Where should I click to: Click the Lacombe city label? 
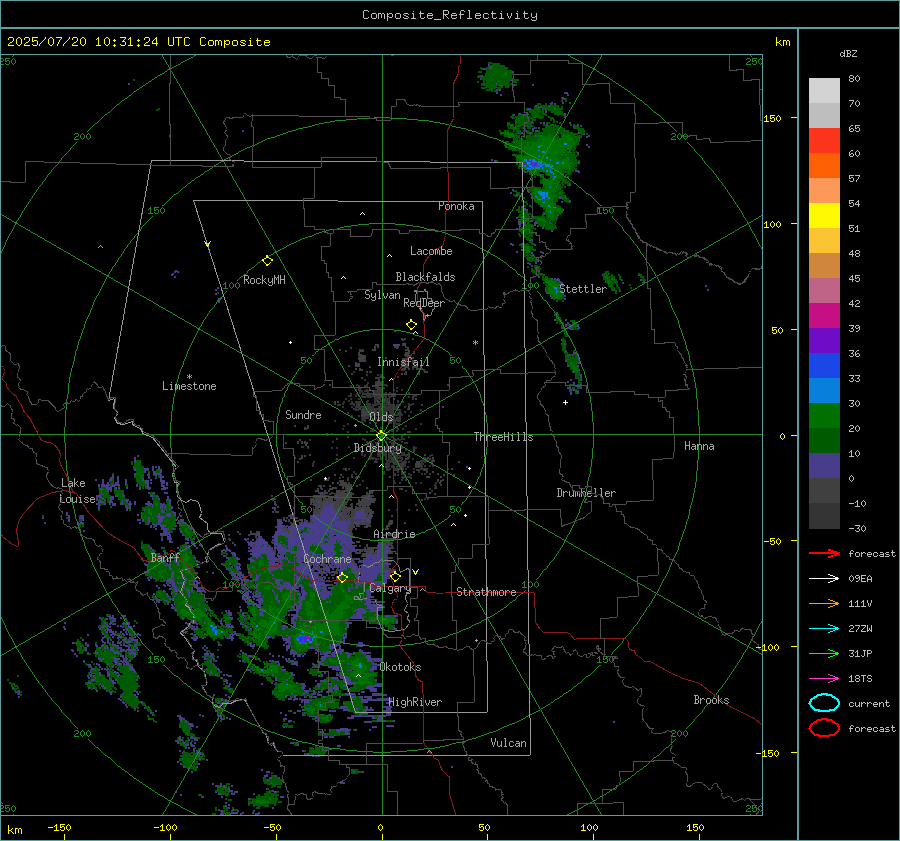431,251
